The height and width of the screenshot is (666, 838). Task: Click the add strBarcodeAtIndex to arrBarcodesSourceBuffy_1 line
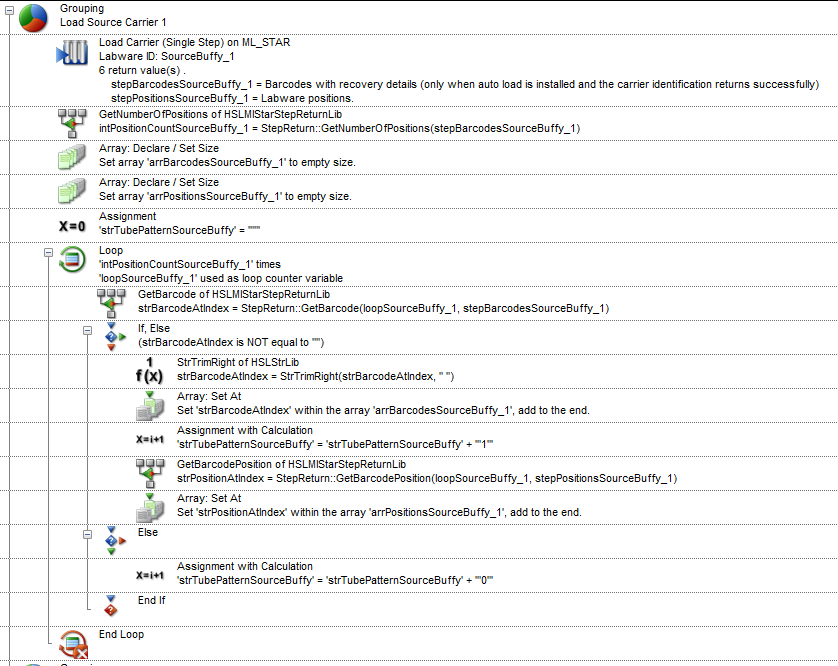pyautogui.click(x=383, y=411)
